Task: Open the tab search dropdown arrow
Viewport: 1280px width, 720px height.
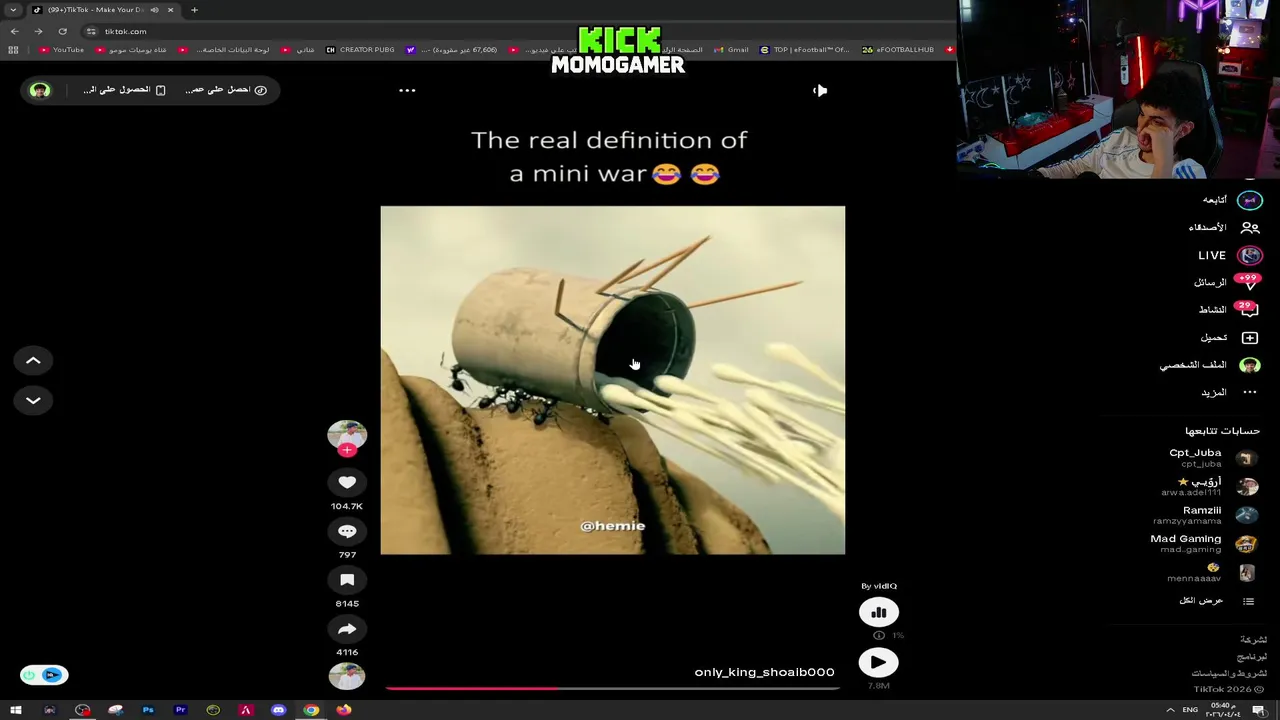Action: [x=13, y=10]
